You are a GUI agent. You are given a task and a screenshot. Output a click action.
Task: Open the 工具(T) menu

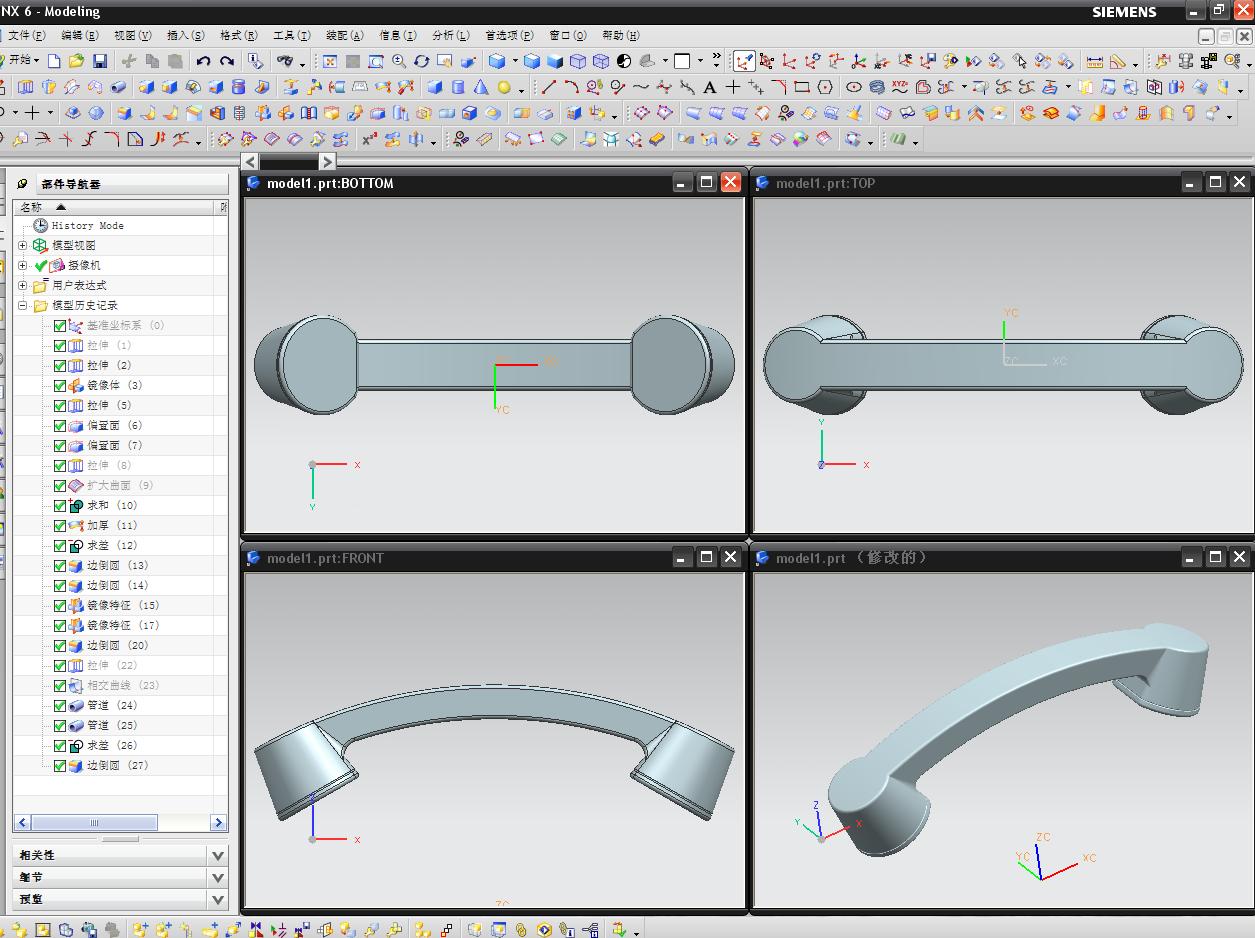(x=292, y=35)
